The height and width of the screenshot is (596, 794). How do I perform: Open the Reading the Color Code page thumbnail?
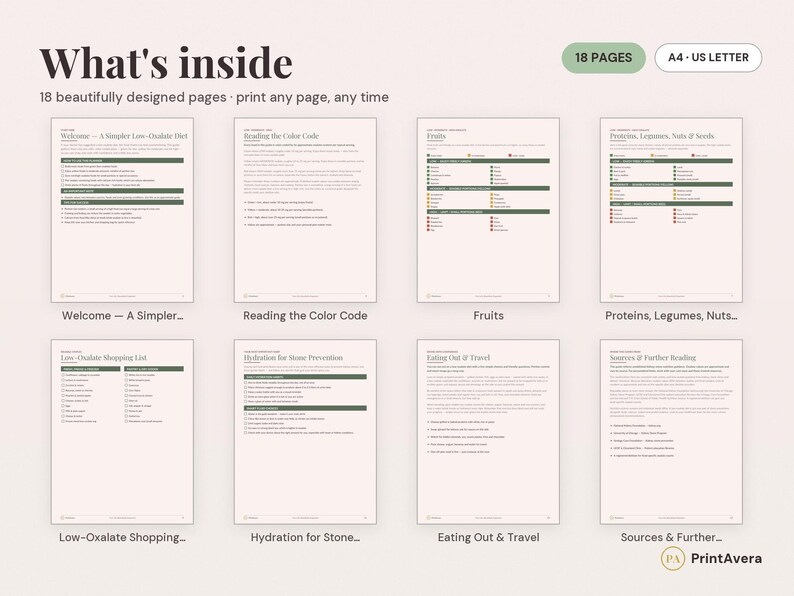pyautogui.click(x=305, y=210)
